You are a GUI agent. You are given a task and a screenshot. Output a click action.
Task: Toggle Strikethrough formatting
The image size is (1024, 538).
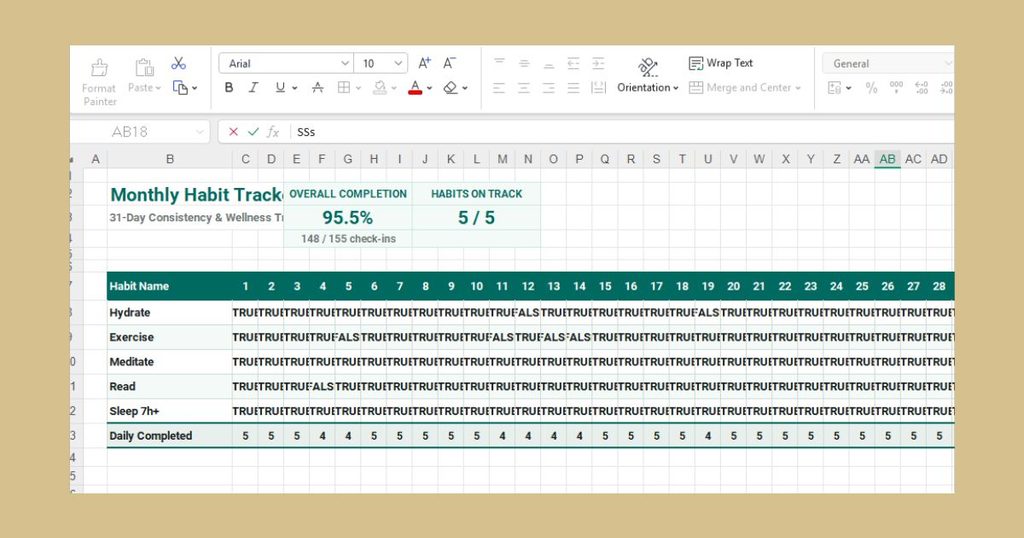318,87
